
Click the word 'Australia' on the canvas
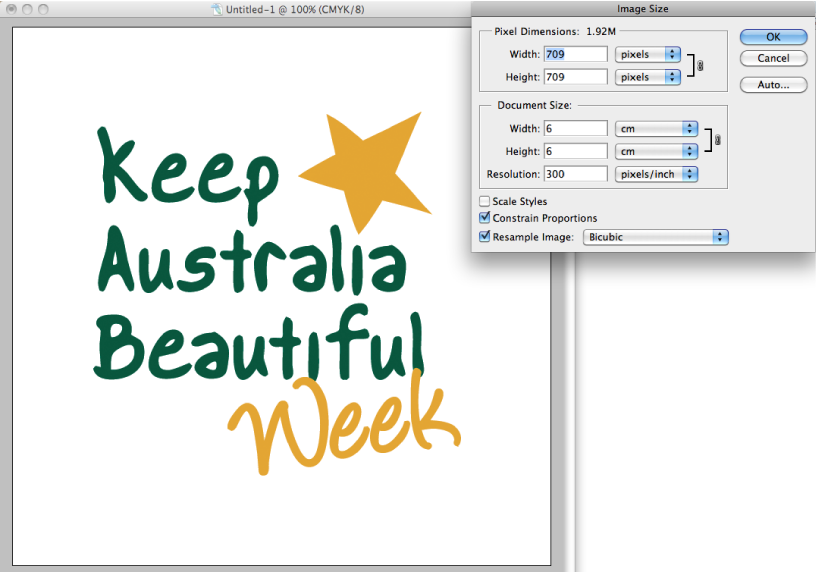point(252,260)
